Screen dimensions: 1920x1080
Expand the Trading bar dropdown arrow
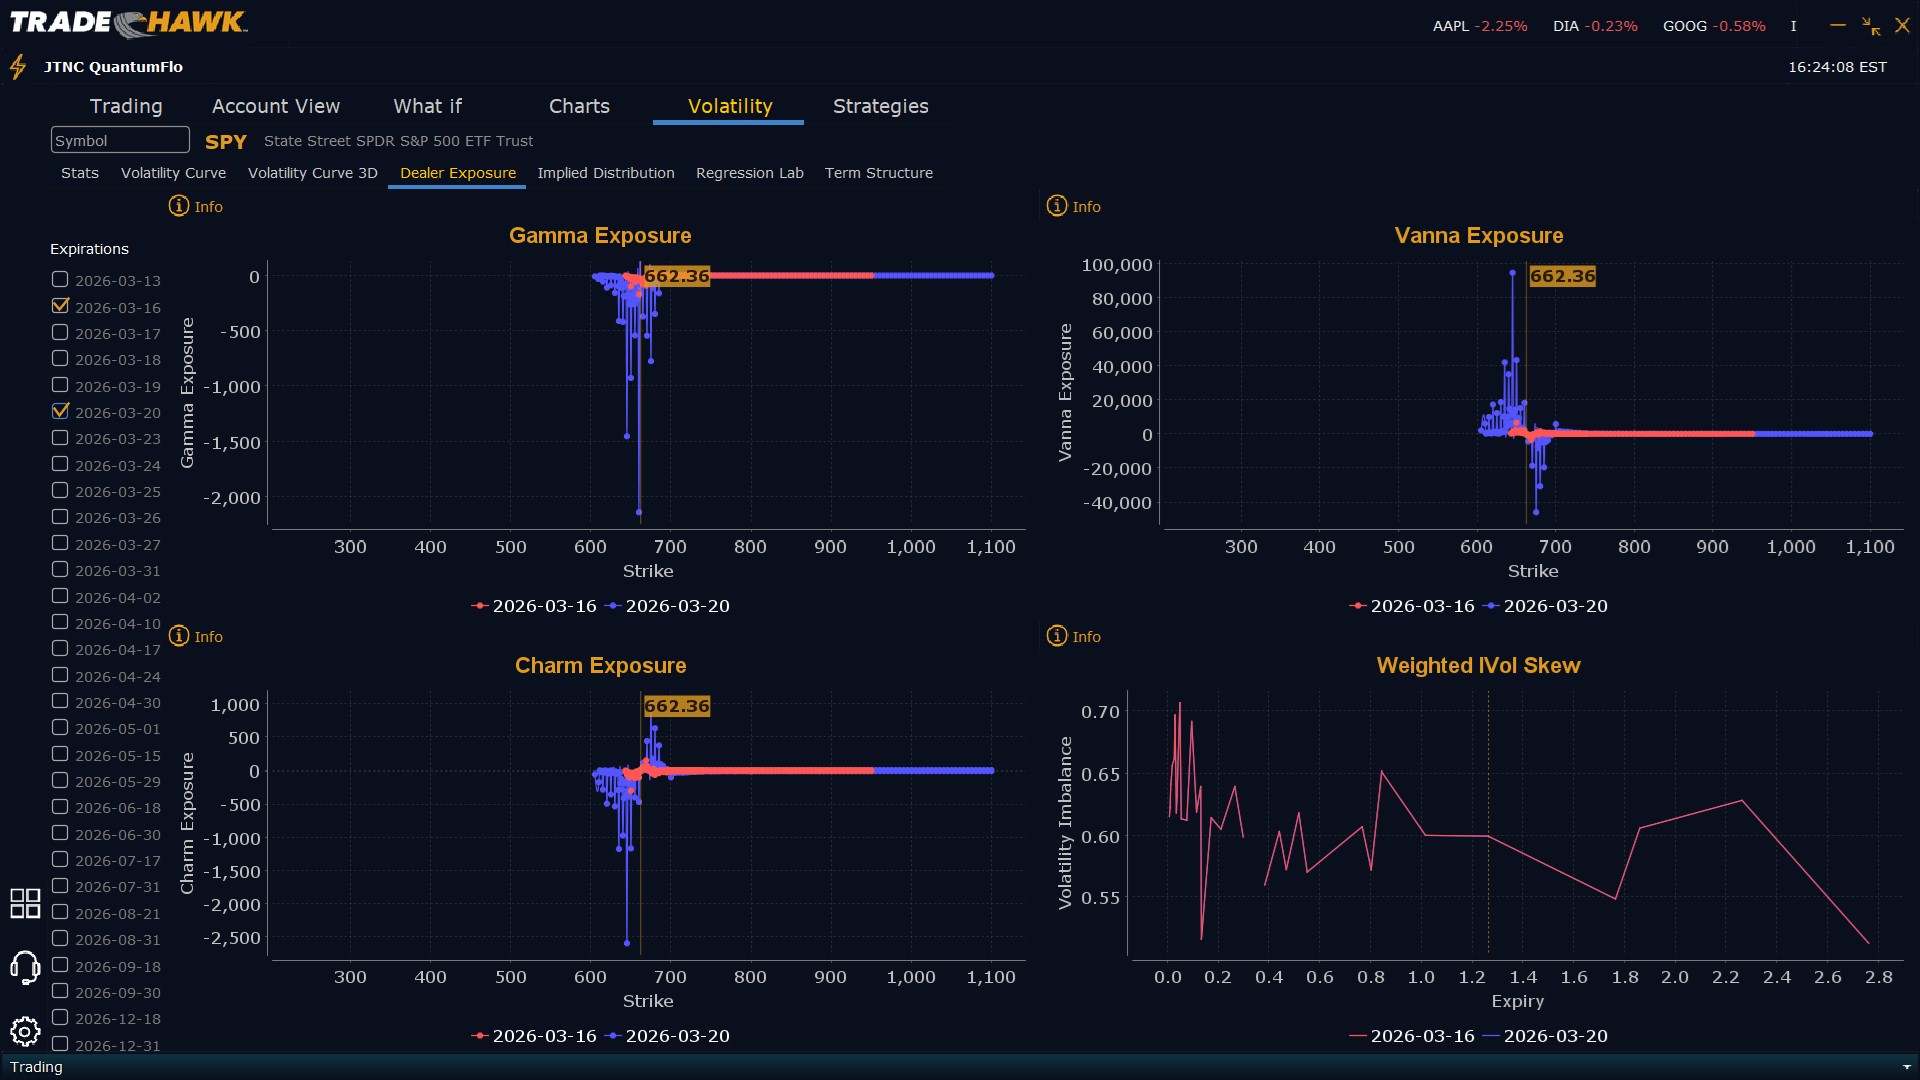pos(1906,1067)
